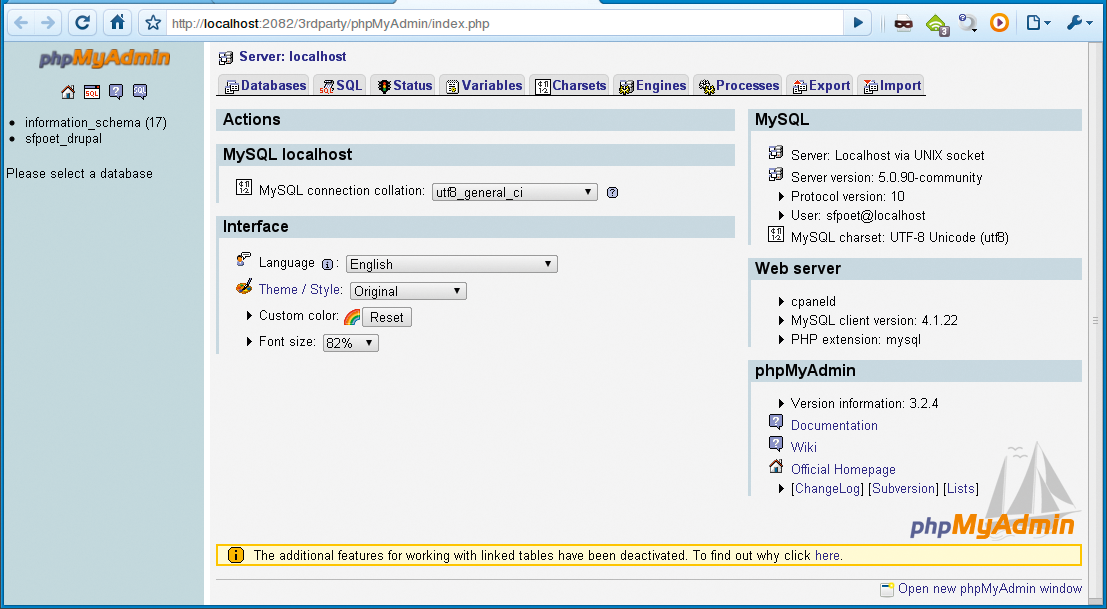Open the Wiki link
1107x609 pixels.
(x=803, y=447)
